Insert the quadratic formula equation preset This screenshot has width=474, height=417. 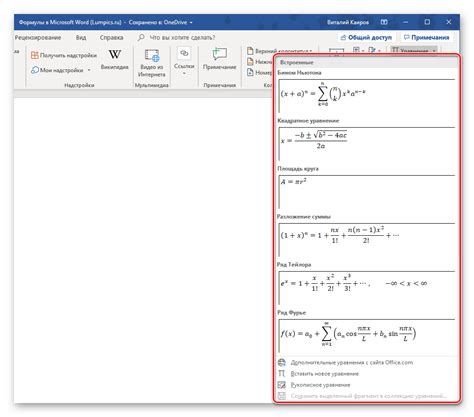click(x=366, y=143)
